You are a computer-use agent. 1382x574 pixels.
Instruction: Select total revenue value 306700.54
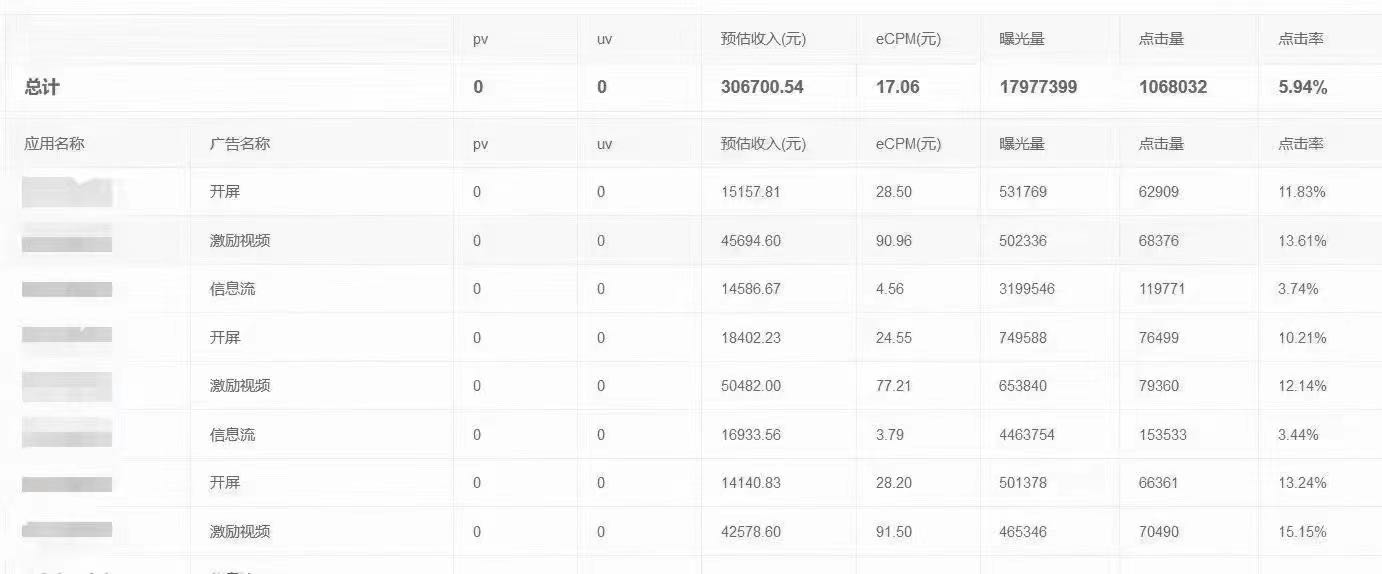pyautogui.click(x=762, y=87)
